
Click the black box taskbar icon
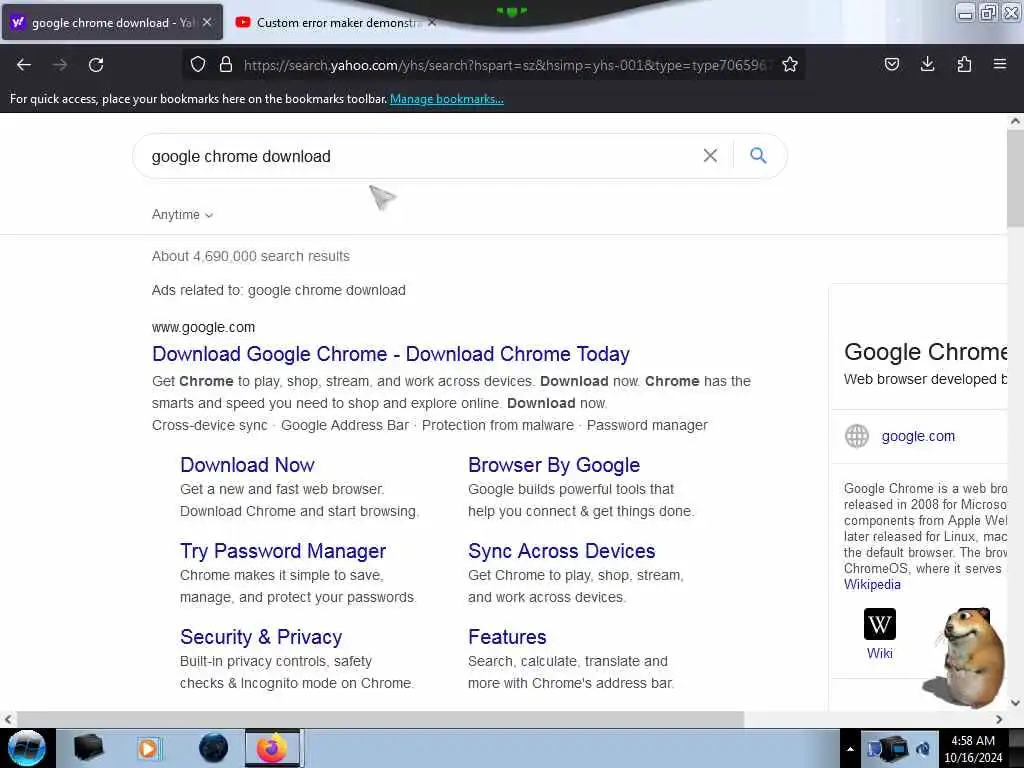tap(88, 748)
